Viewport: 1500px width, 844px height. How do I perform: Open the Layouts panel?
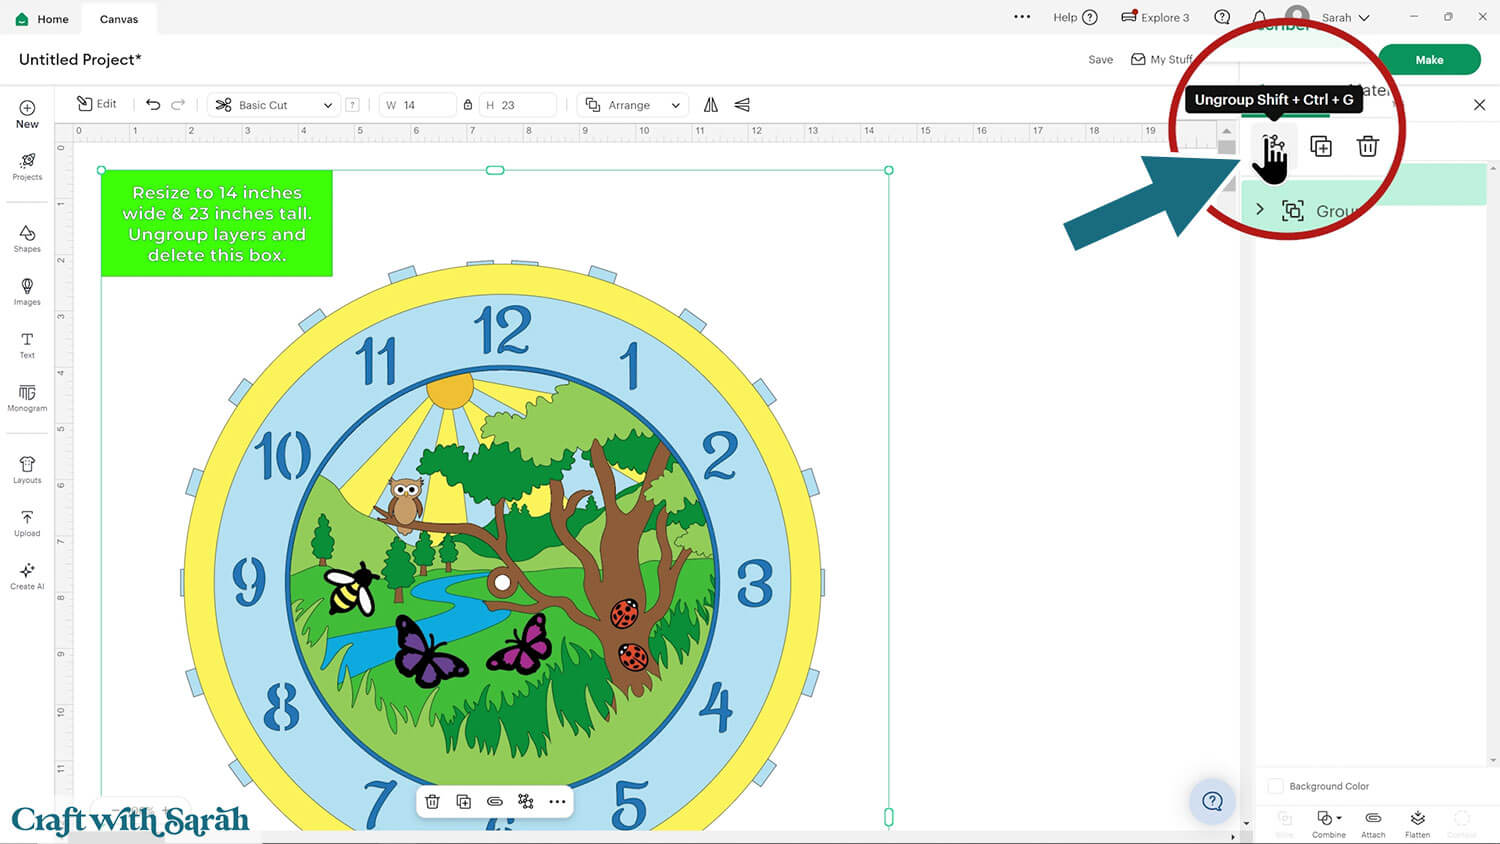coord(27,470)
